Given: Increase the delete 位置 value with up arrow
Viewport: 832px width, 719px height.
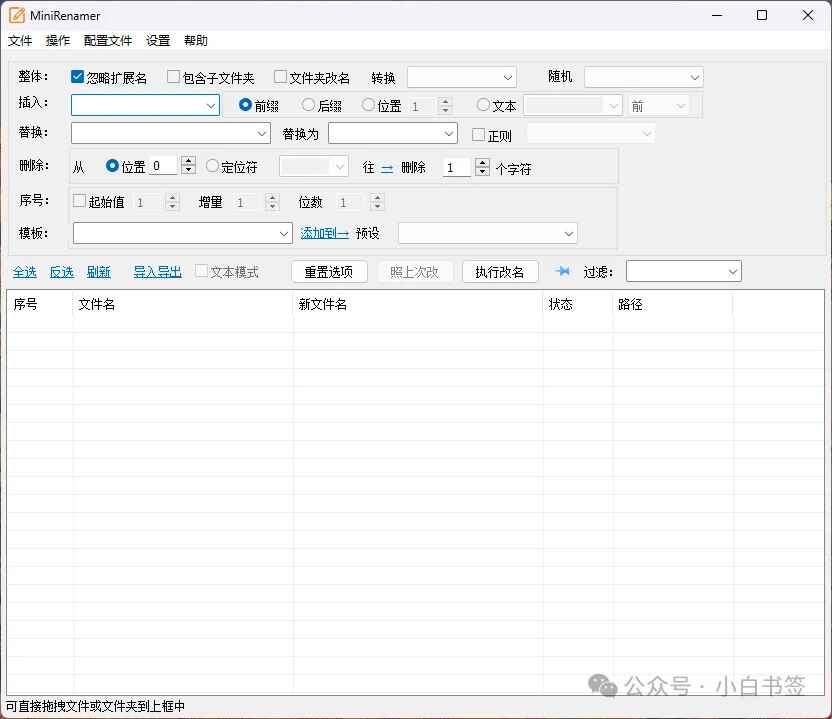Looking at the screenshot, I should pyautogui.click(x=188, y=161).
